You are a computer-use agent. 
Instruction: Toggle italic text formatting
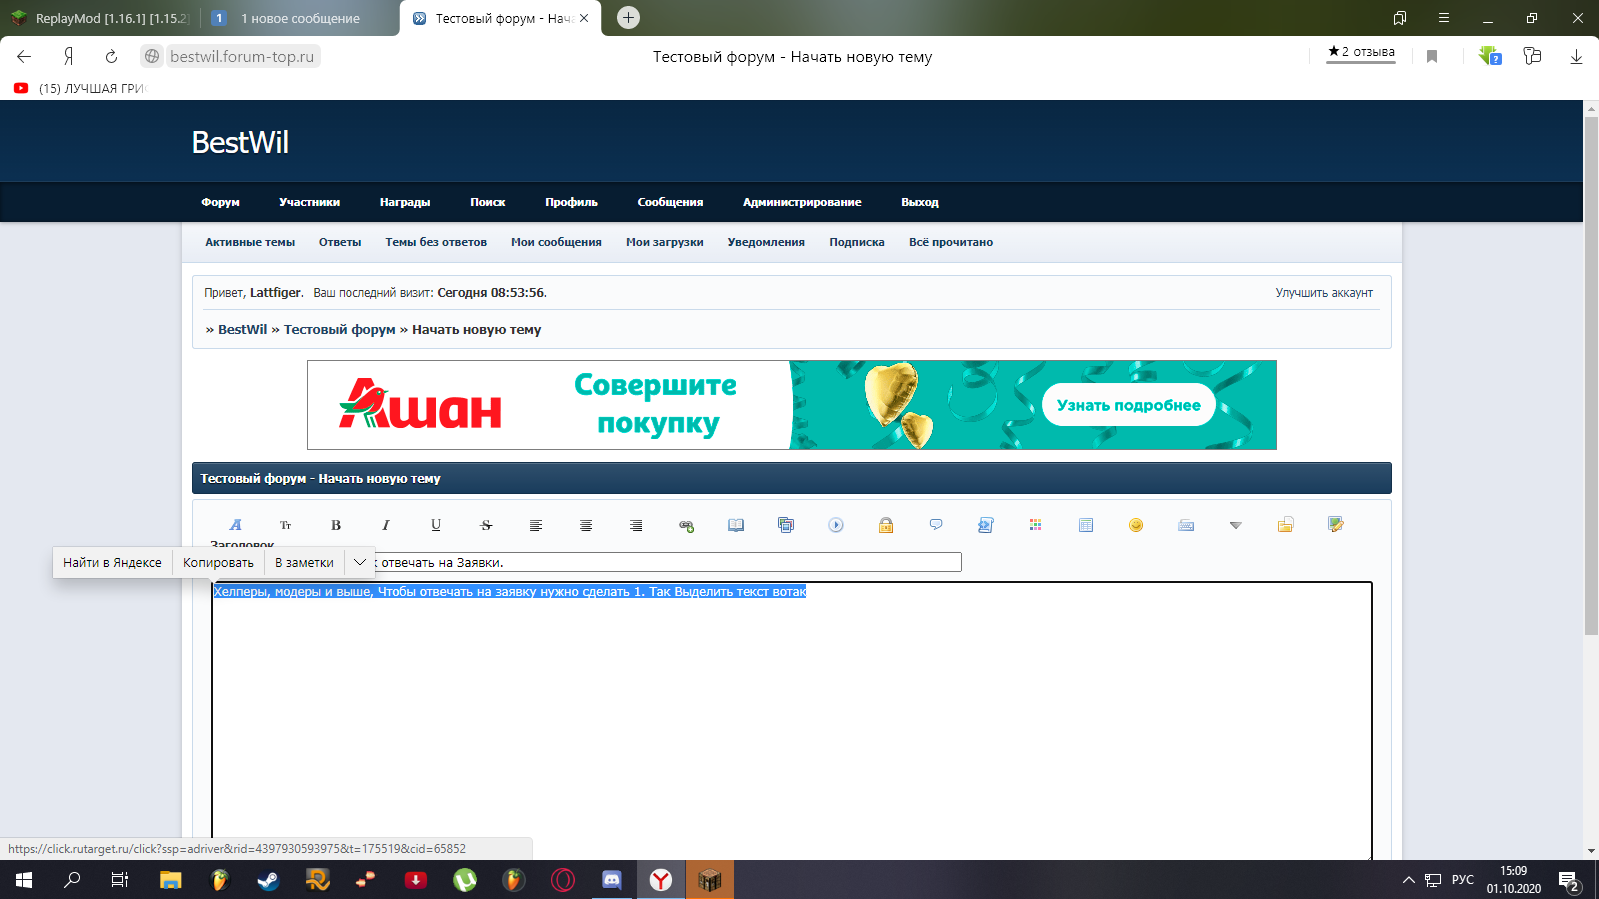coord(386,525)
